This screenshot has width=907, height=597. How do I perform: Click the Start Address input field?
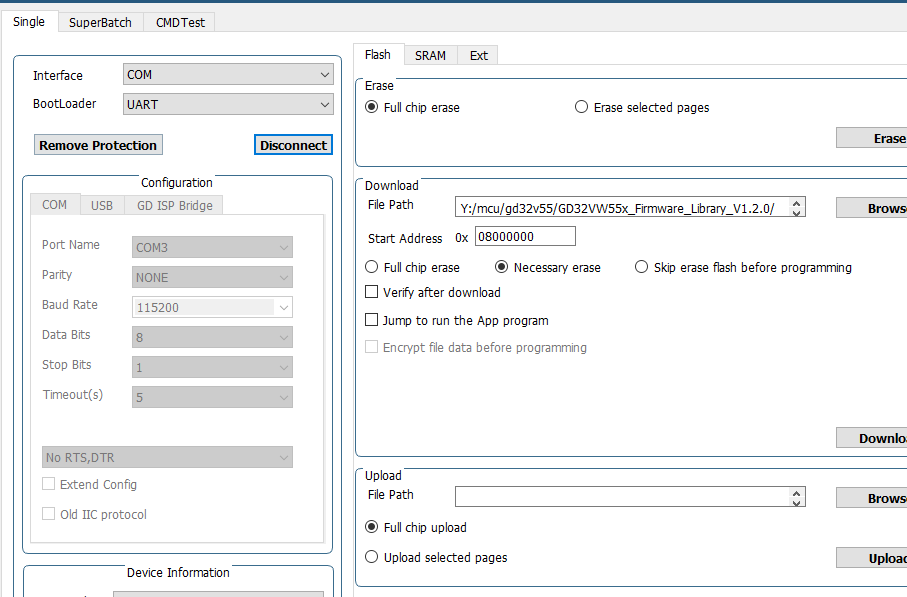[x=525, y=237]
